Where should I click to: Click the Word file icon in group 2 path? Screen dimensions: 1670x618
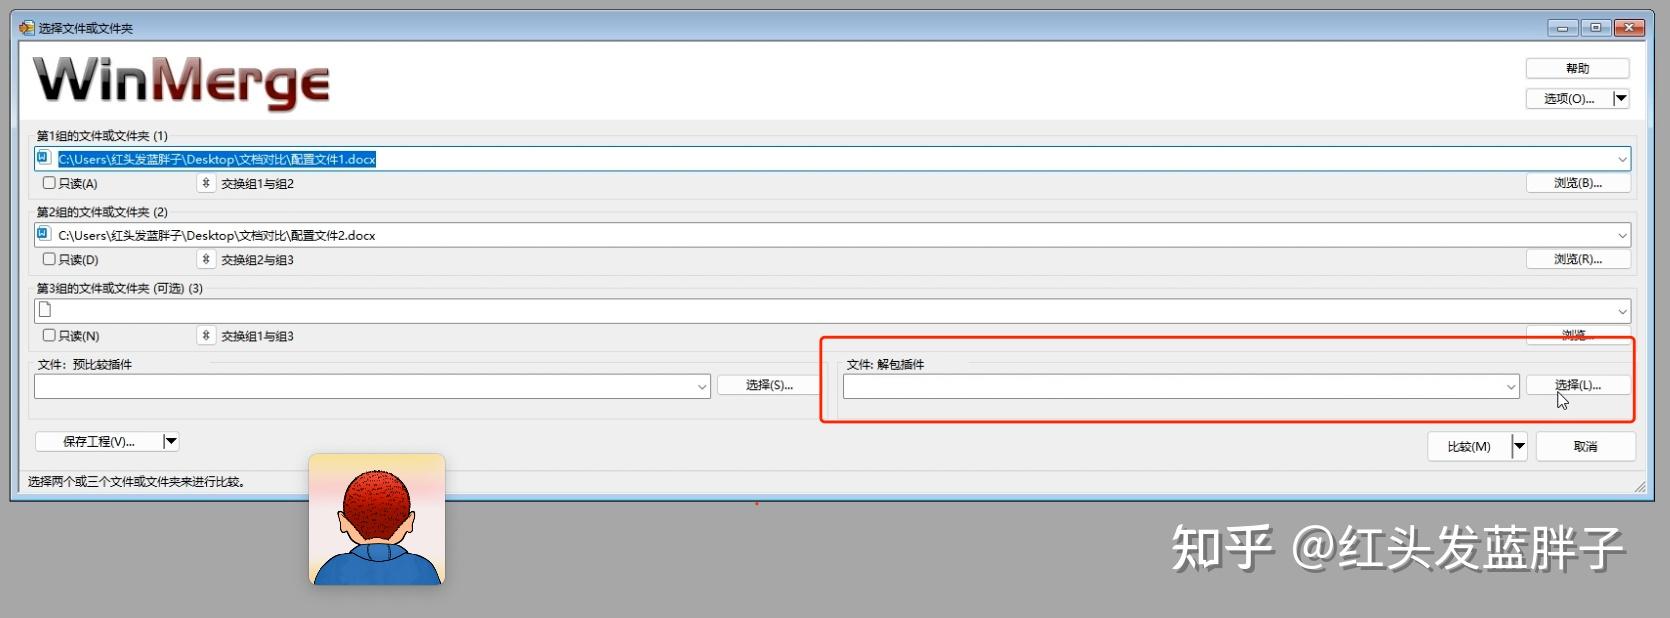pos(44,234)
